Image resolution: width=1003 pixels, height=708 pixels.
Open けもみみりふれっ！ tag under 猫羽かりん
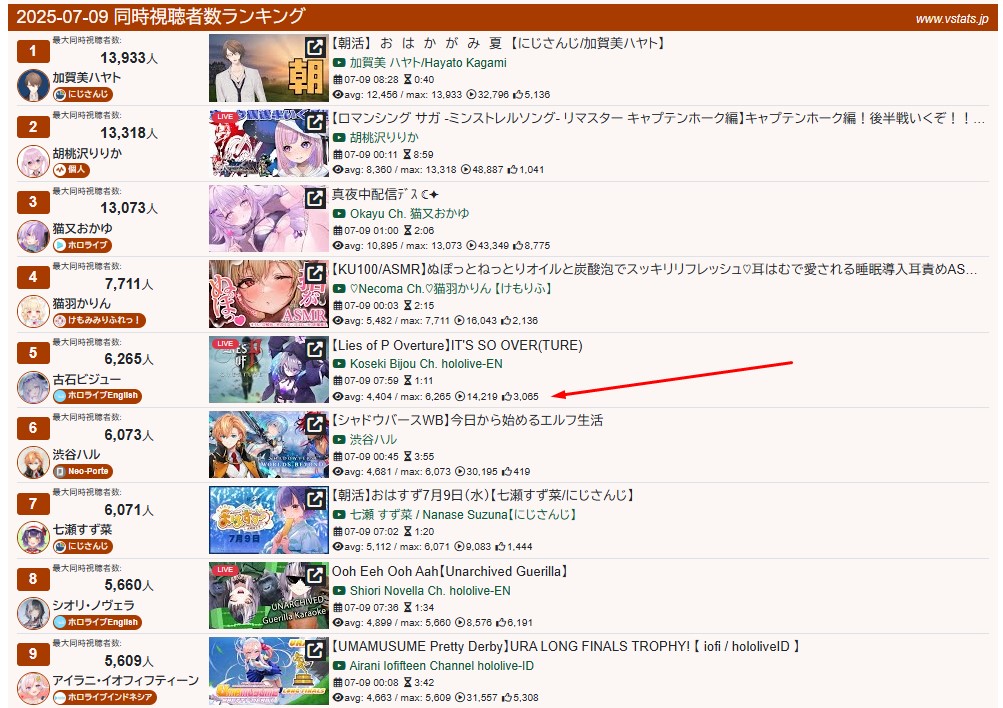(99, 320)
